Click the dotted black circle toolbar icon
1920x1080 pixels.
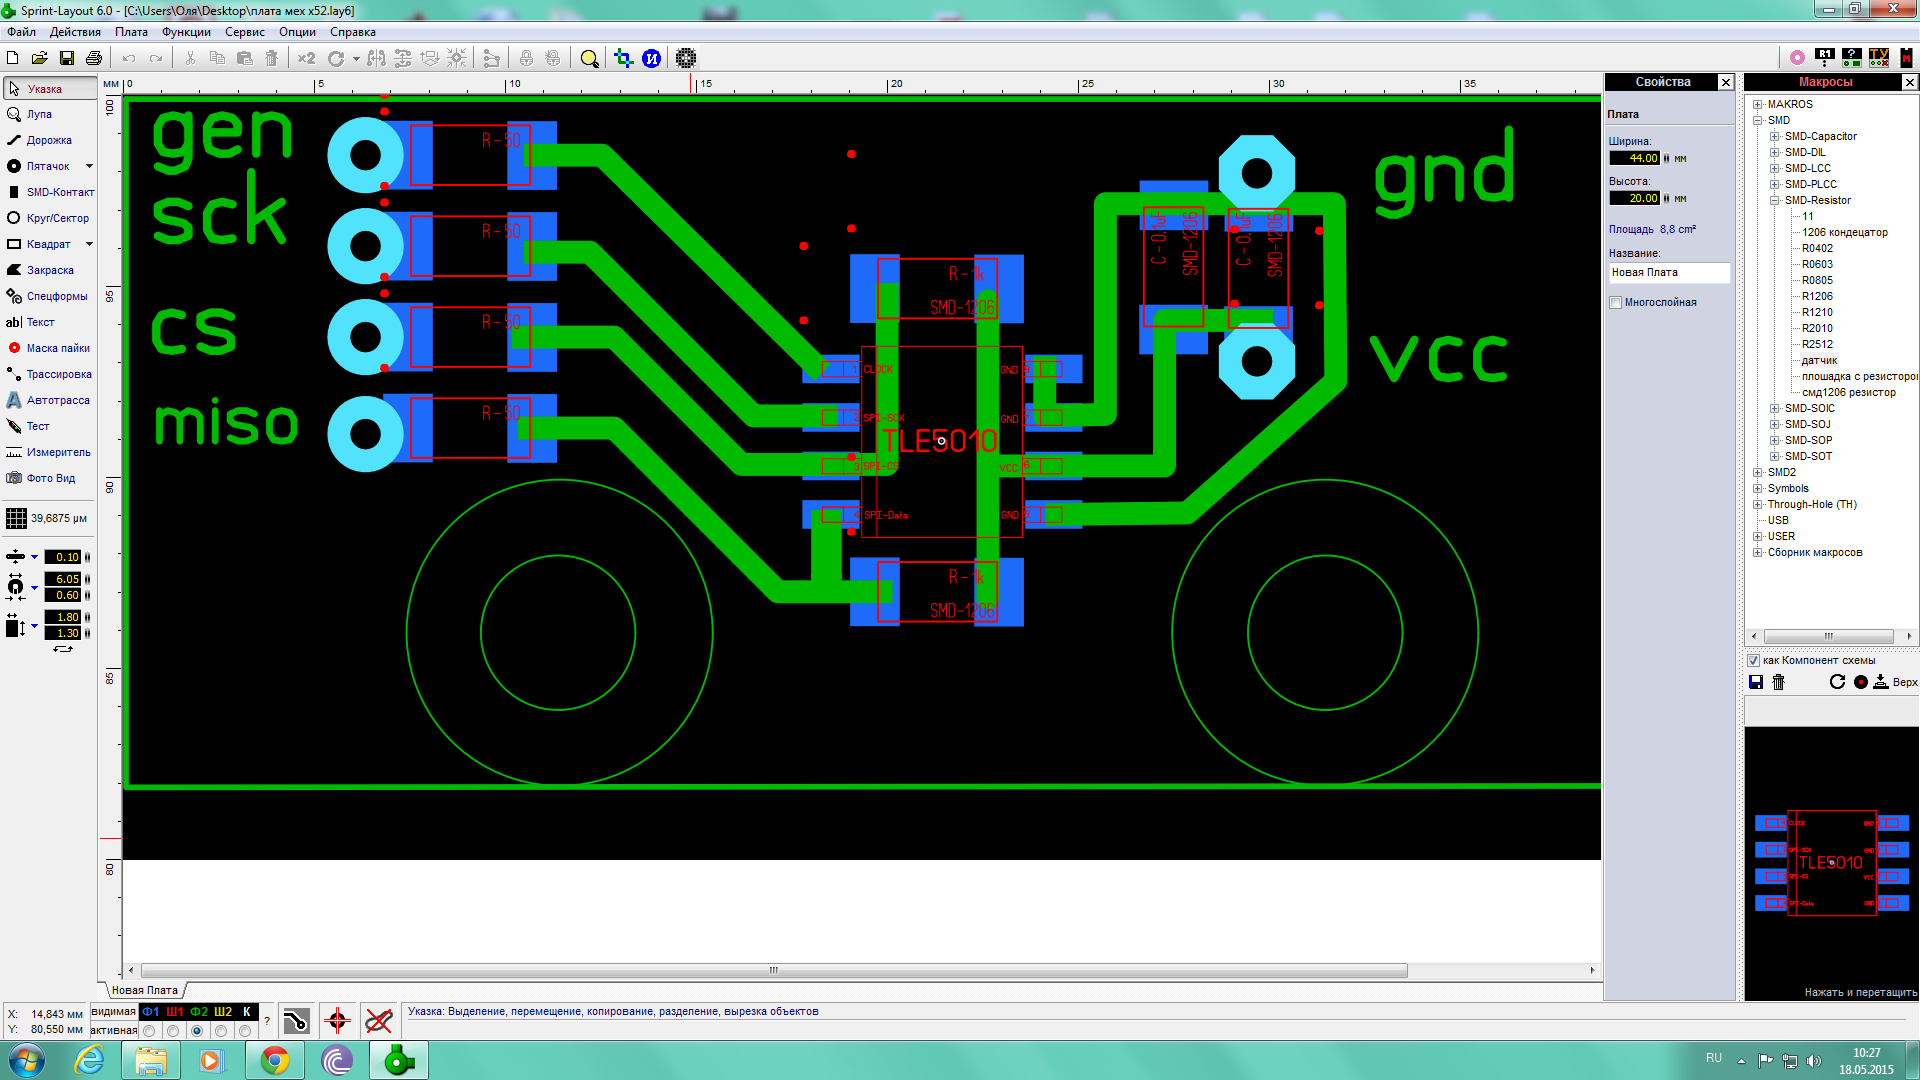tap(686, 58)
